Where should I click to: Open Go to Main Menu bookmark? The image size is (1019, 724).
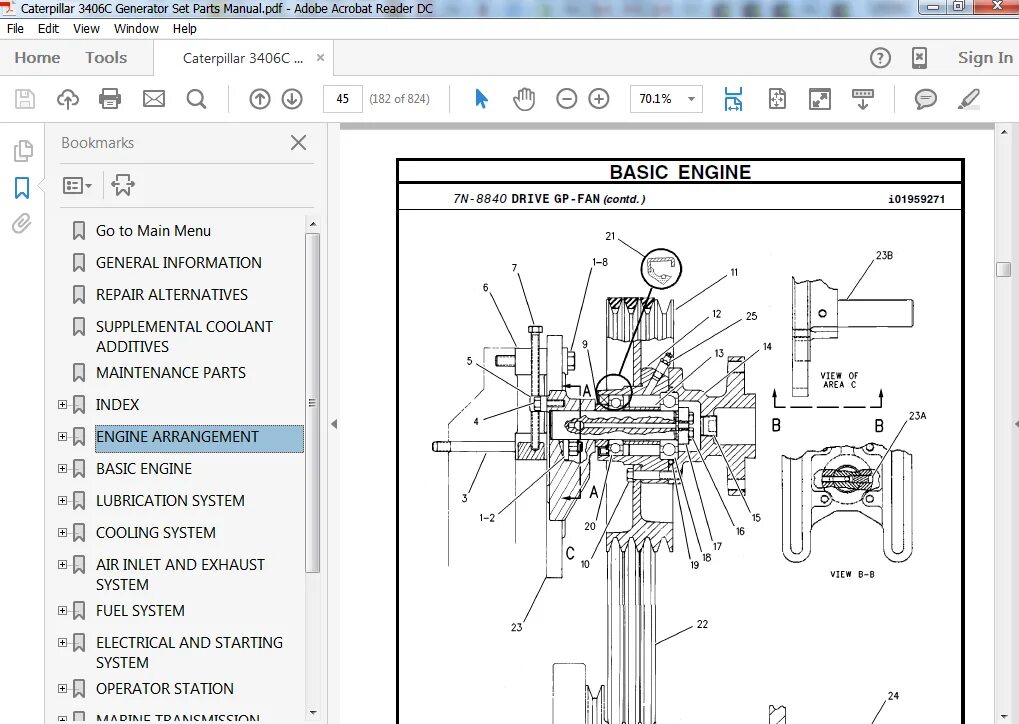[153, 231]
